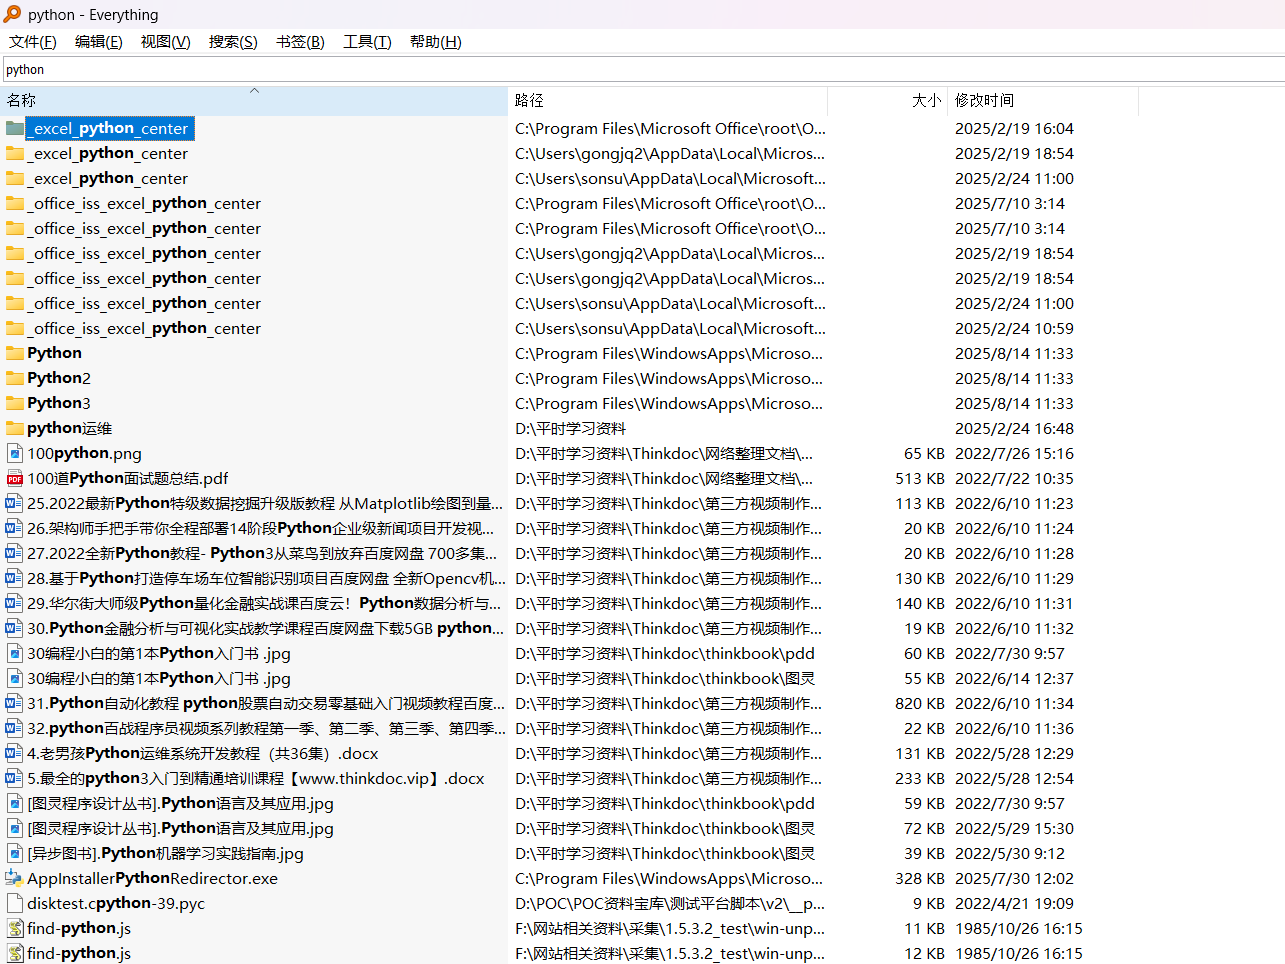Click modified date 2022/5/30 9:12
Viewport: 1285px width, 964px height.
tap(1010, 853)
